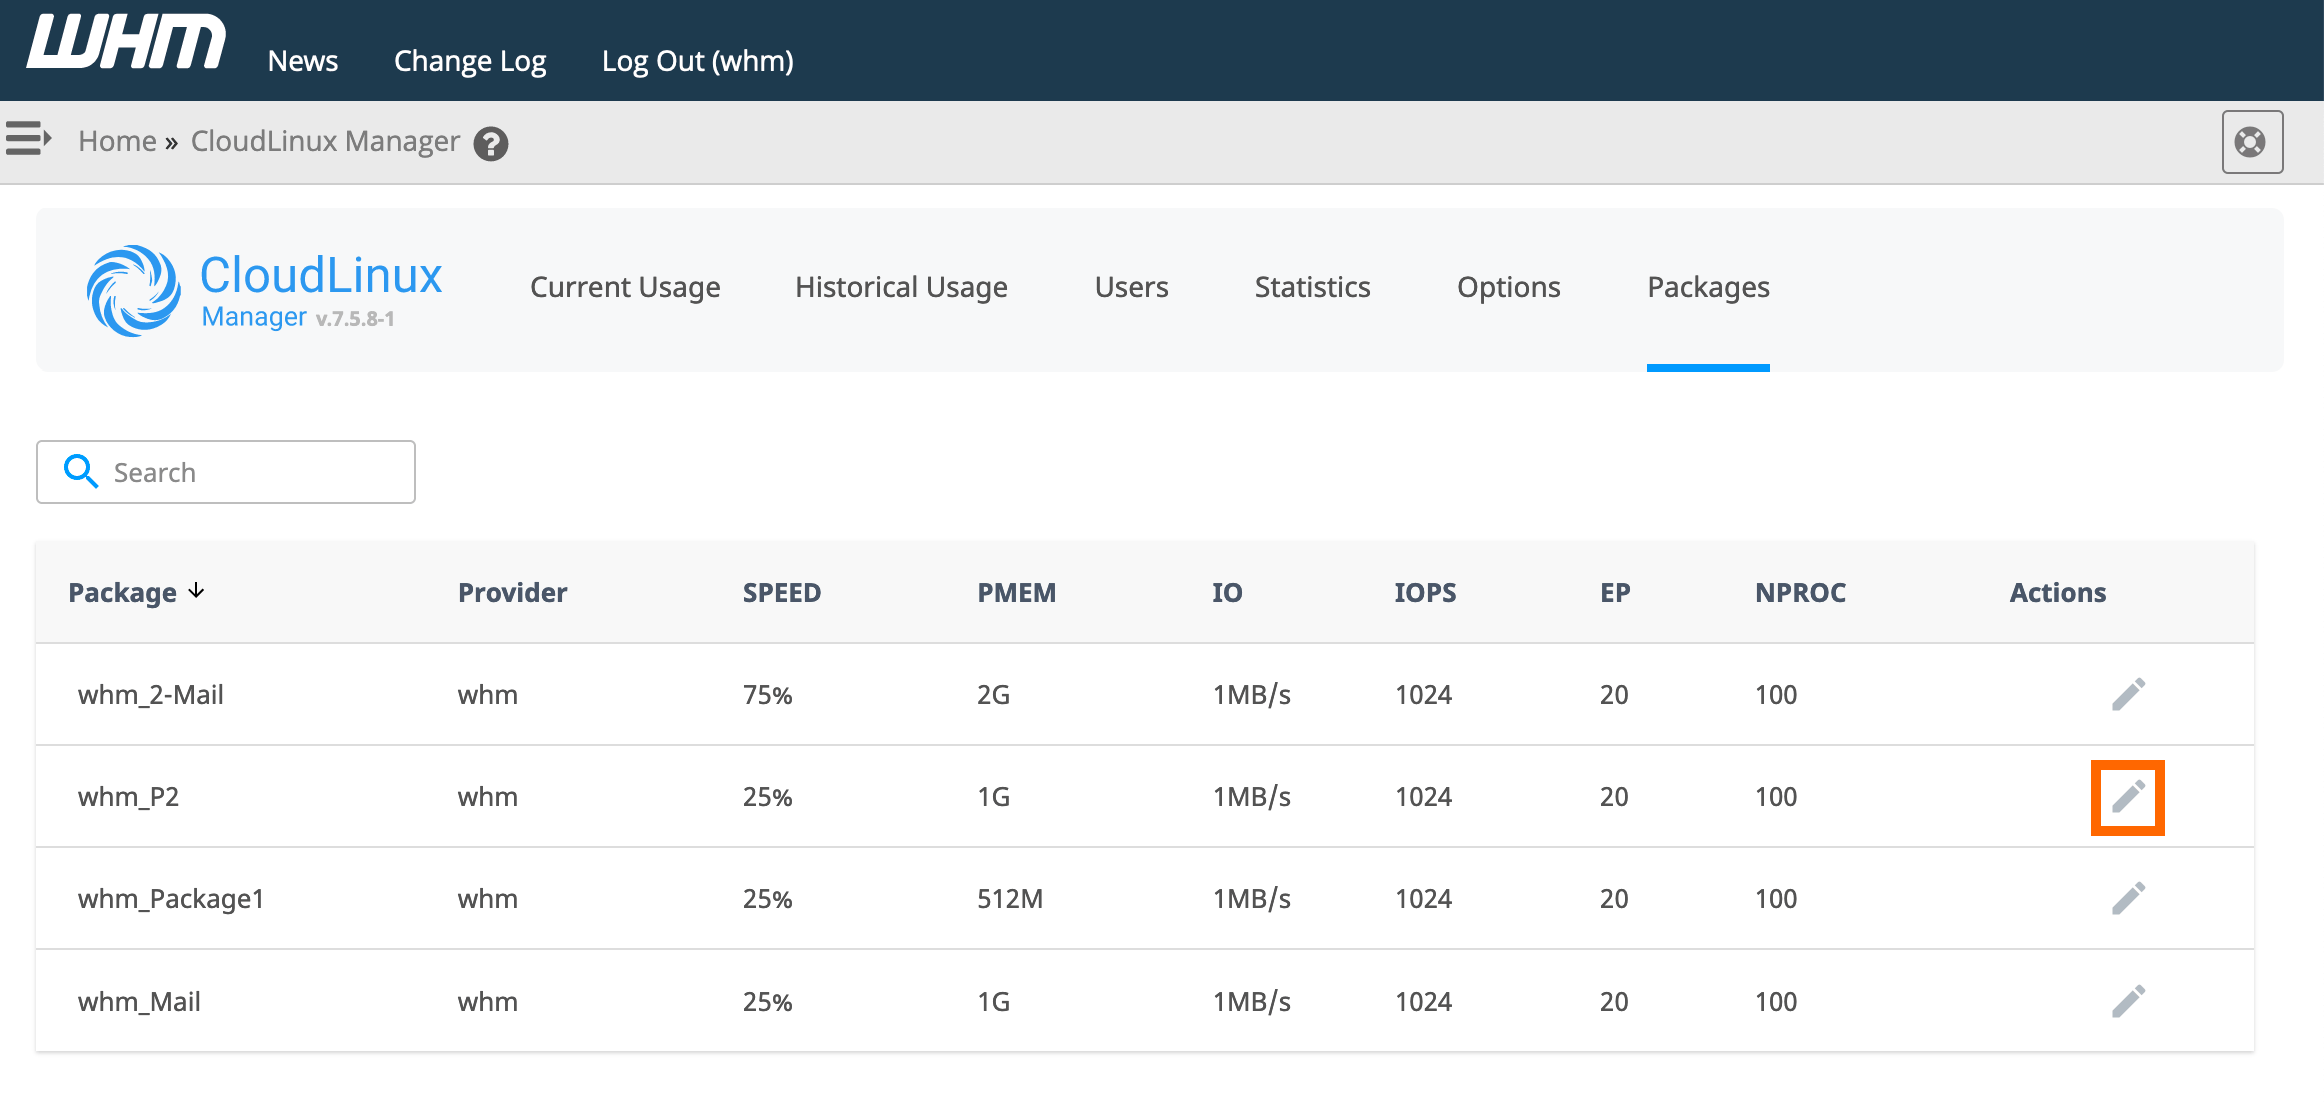Open the Historical Usage tab

901,288
